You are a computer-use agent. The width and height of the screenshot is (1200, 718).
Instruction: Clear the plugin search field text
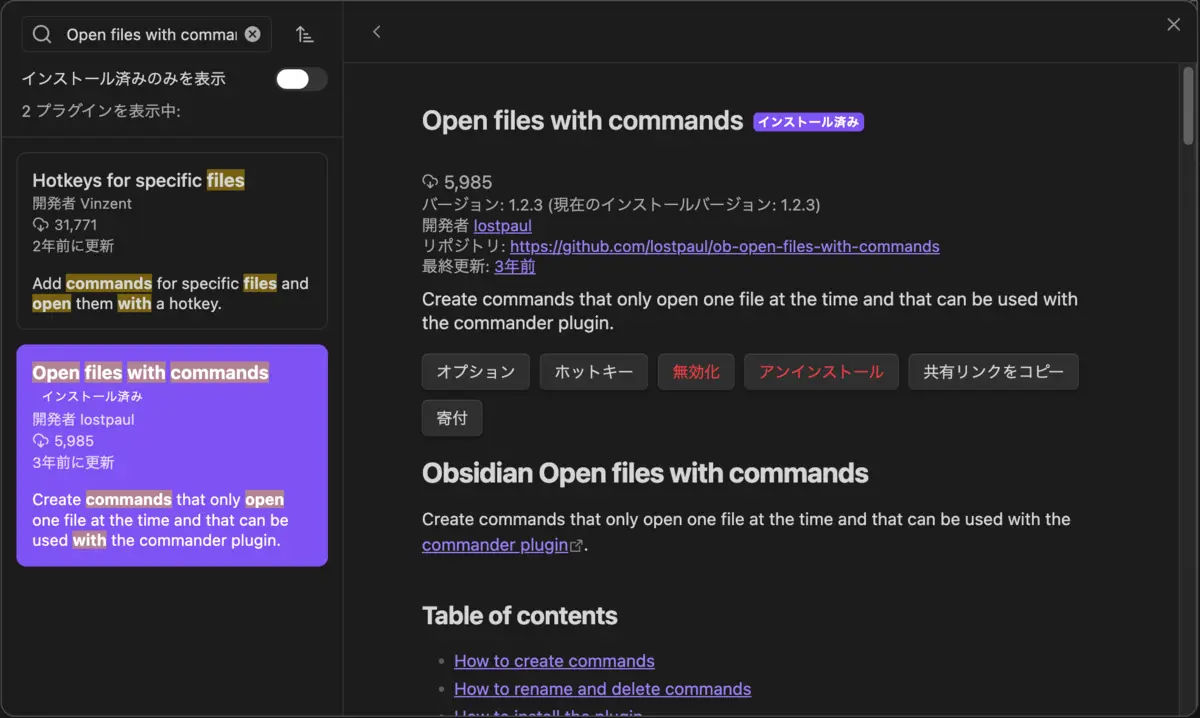pos(253,34)
